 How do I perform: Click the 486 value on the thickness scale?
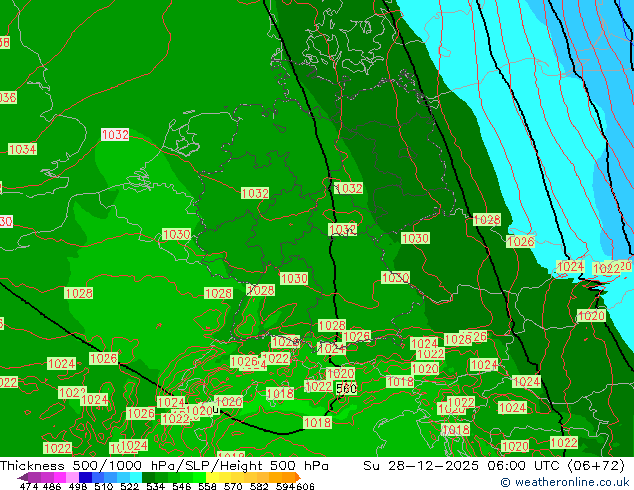pos(52,486)
